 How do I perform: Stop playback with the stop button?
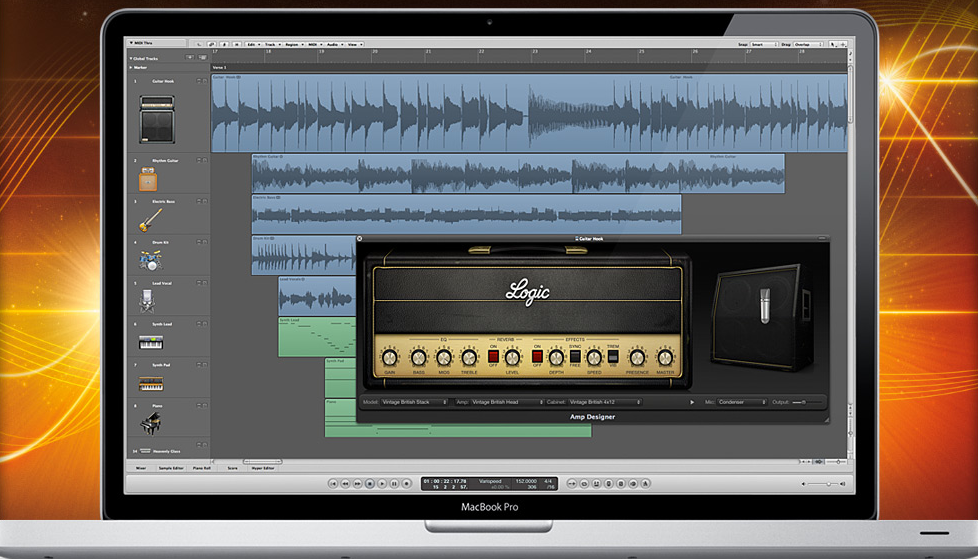click(x=370, y=484)
